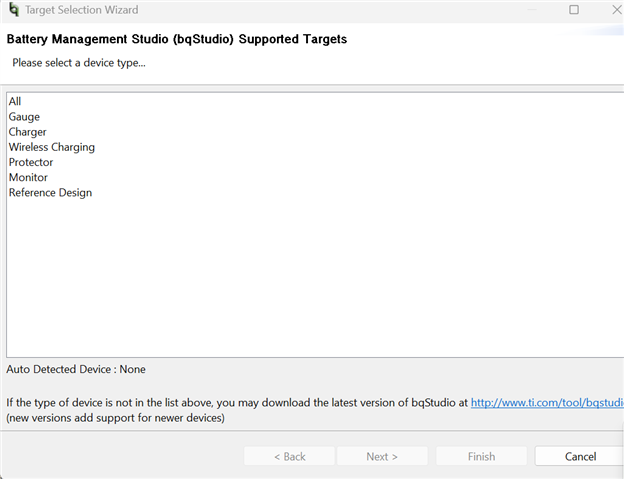624x479 pixels.
Task: Click the Next > button
Action: (382, 456)
